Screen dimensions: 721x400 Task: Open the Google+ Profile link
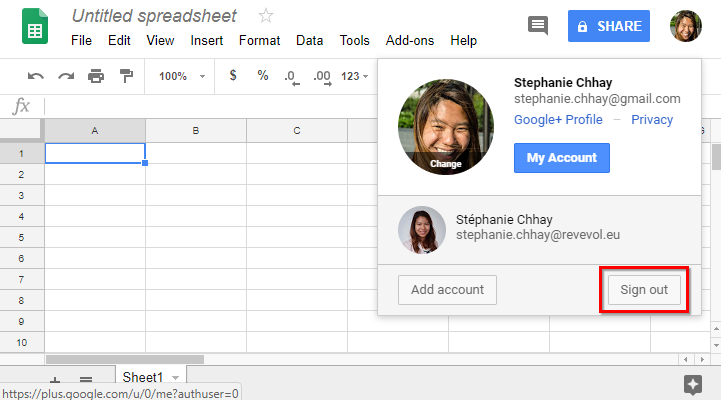[x=558, y=120]
